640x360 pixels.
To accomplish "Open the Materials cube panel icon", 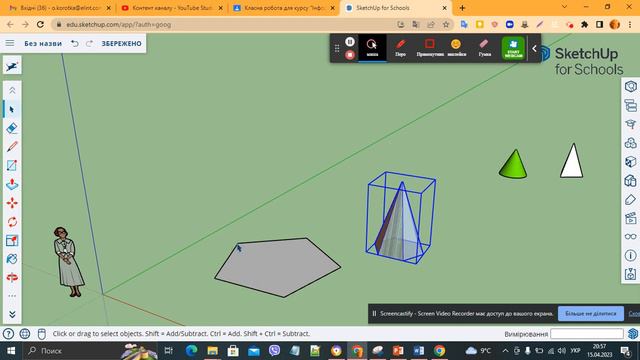I will (x=631, y=162).
